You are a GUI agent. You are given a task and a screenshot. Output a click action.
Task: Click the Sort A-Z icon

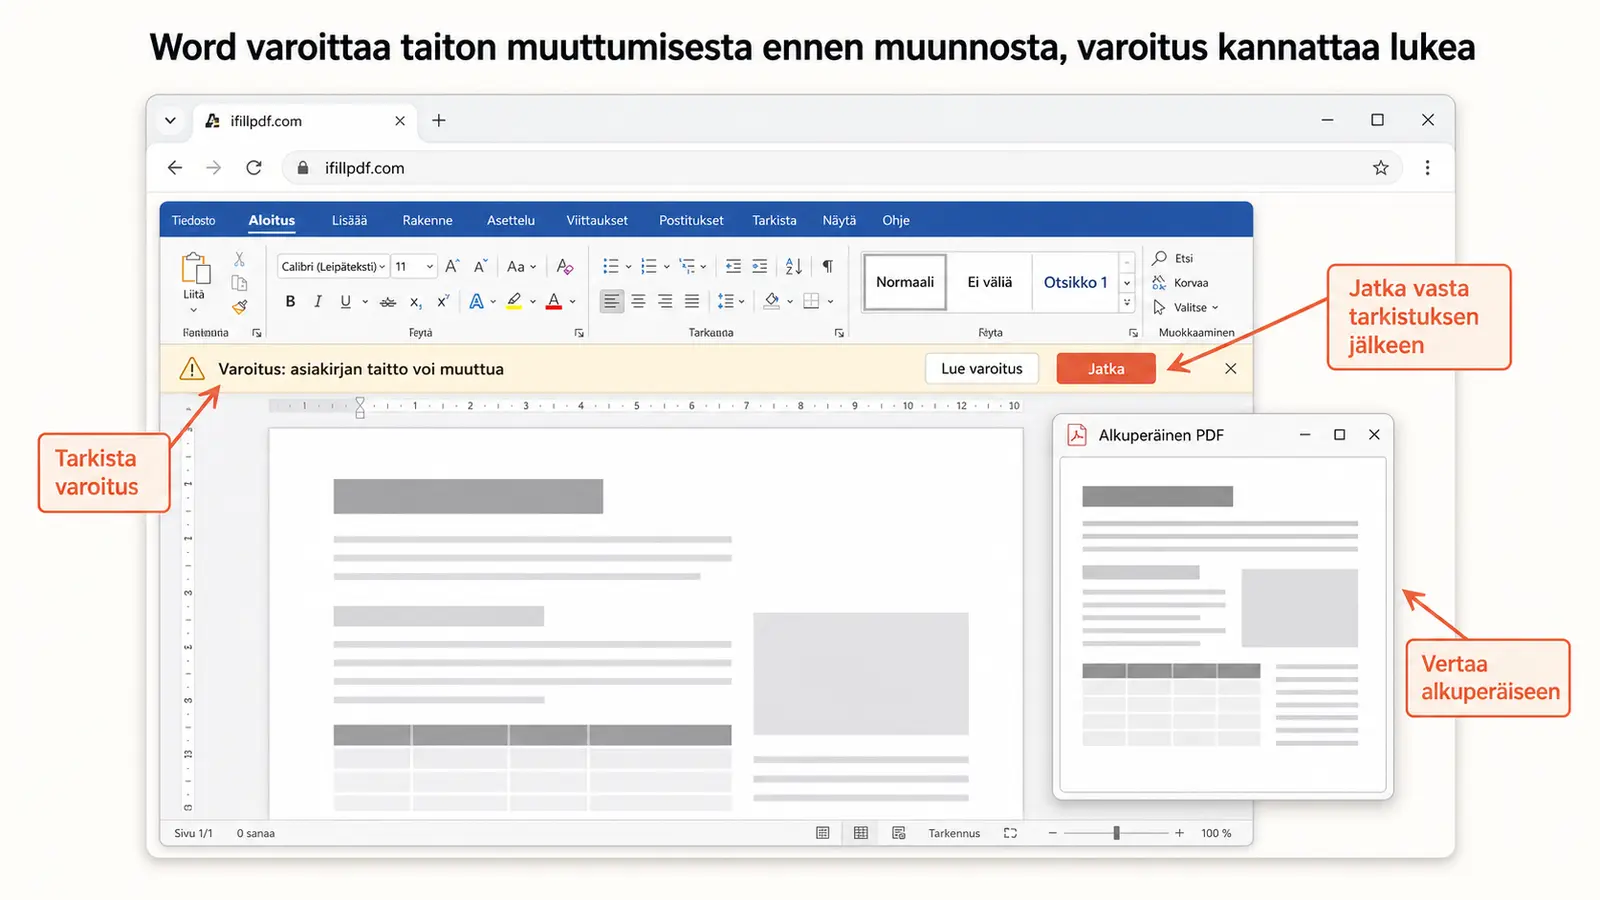794,266
